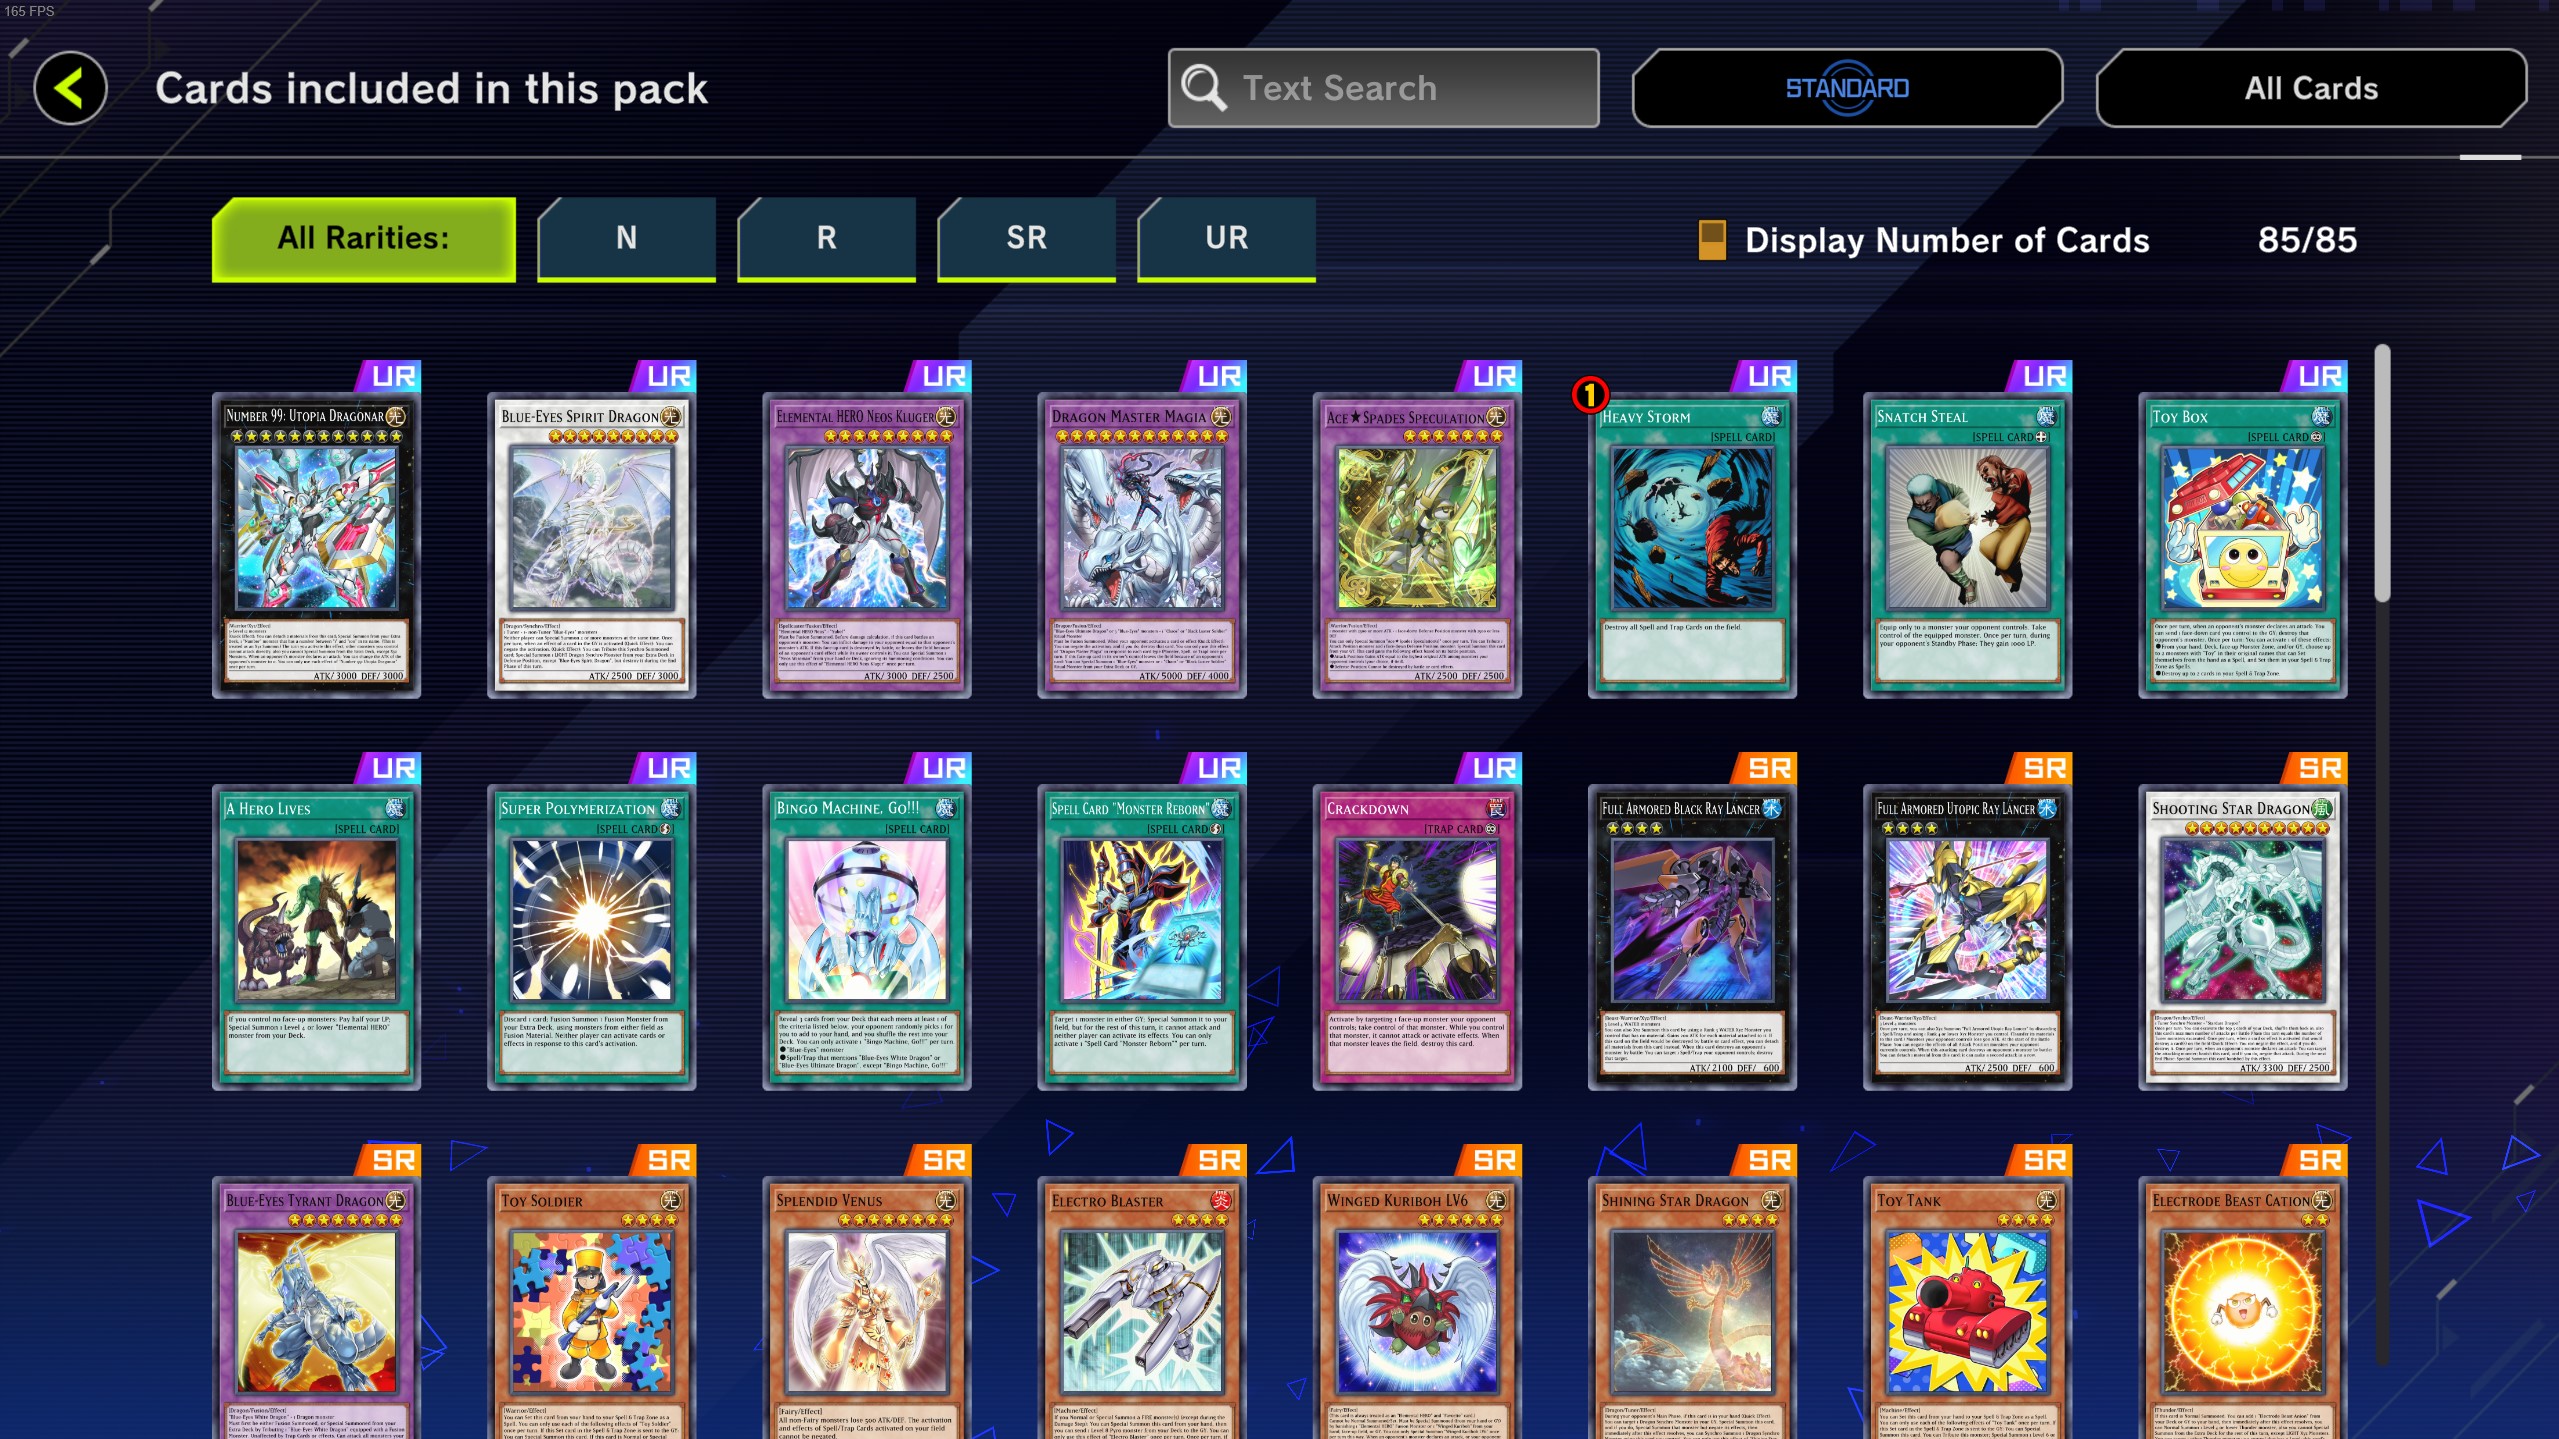Viewport: 2559px width, 1439px height.
Task: Filter by UR rarity
Action: (x=1226, y=239)
